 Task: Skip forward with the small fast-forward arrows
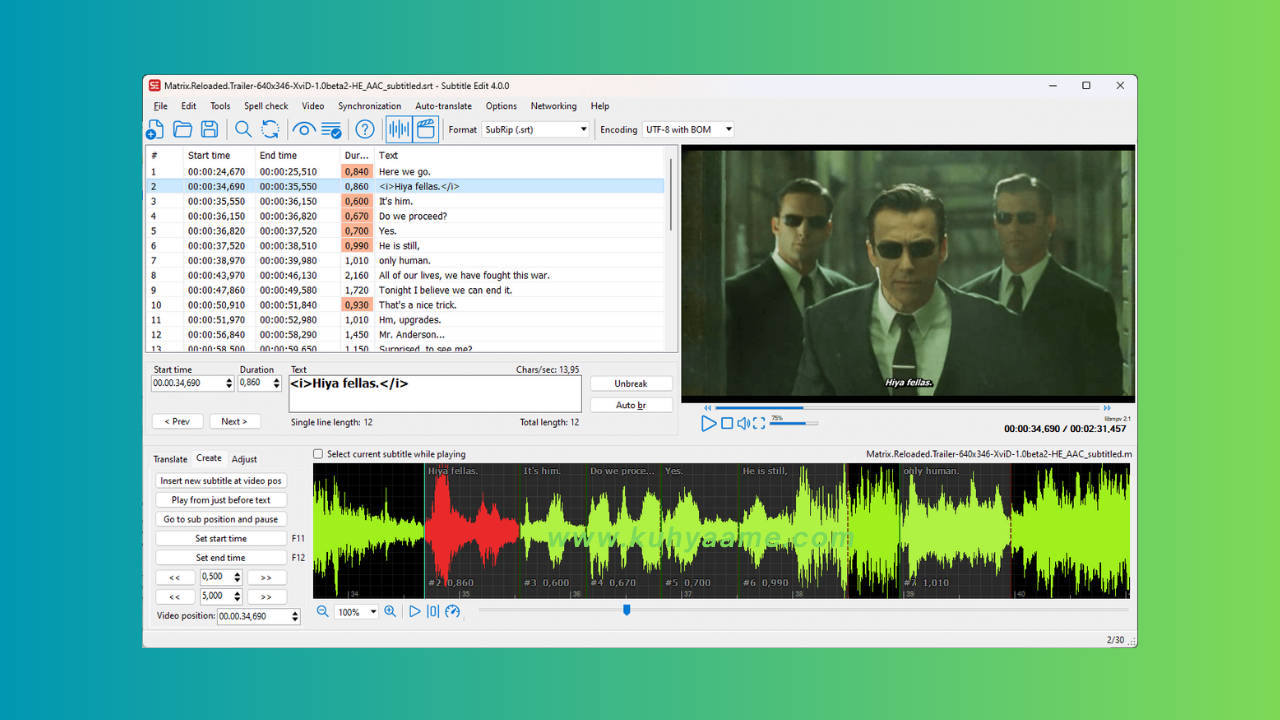[1107, 408]
